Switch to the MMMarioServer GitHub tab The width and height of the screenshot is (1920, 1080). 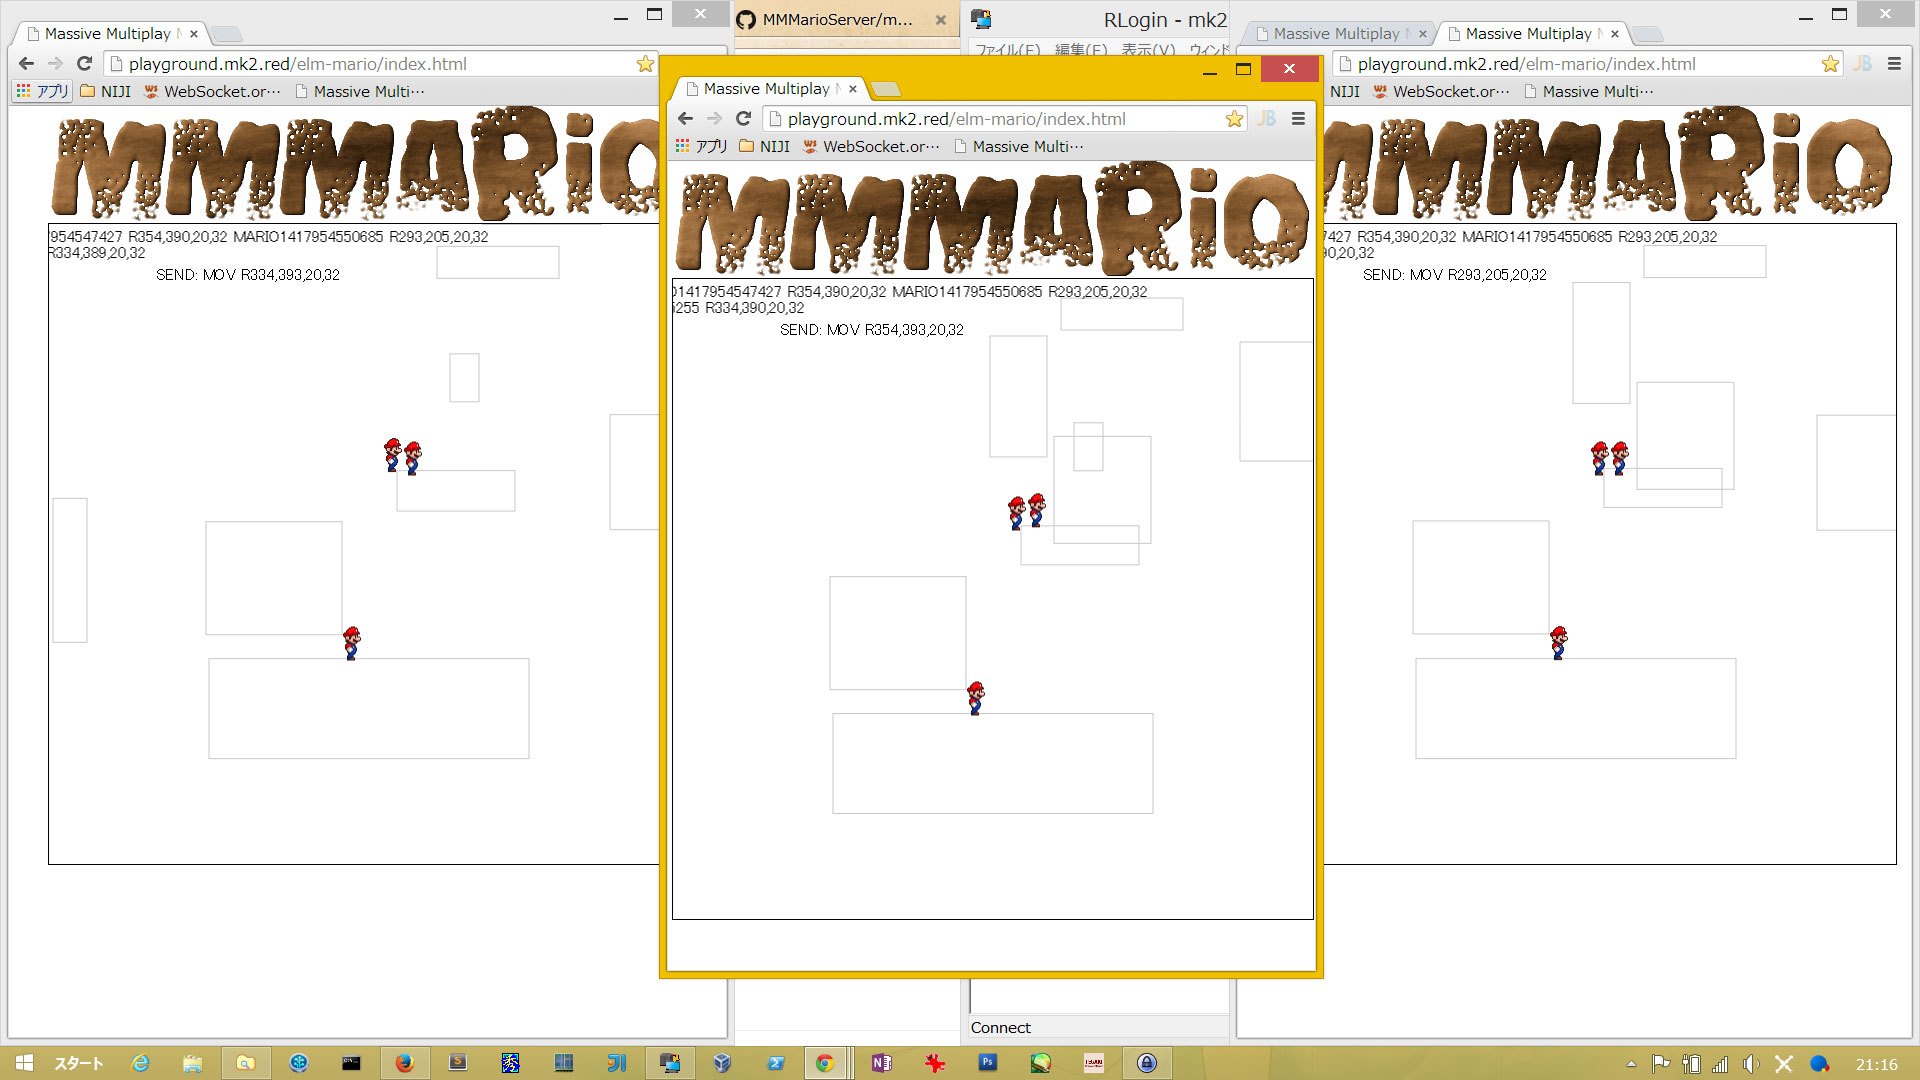(838, 20)
